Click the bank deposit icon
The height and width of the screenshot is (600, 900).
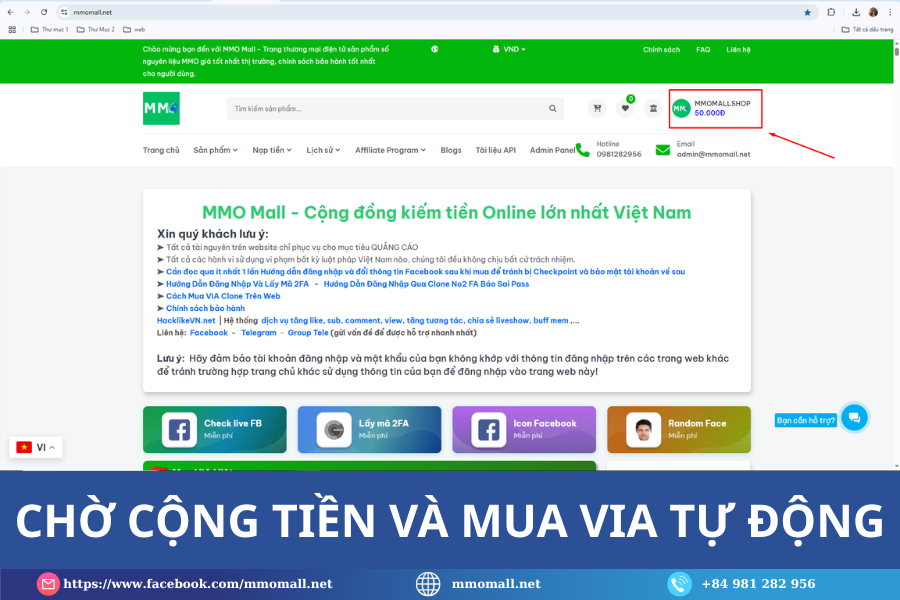tap(653, 108)
